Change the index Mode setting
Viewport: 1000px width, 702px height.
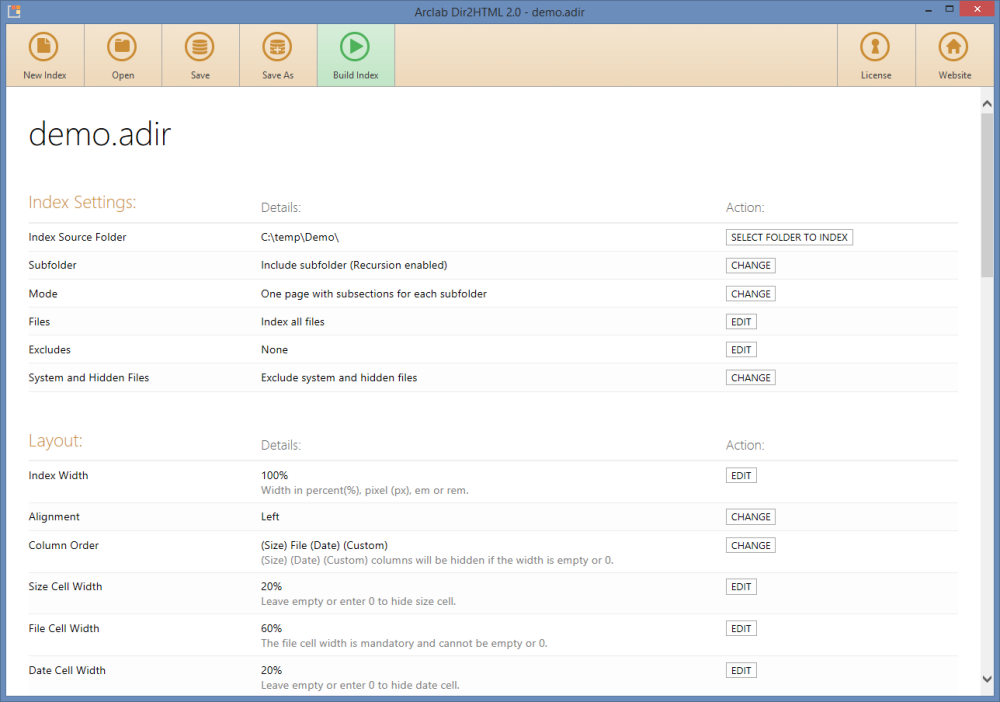point(750,294)
